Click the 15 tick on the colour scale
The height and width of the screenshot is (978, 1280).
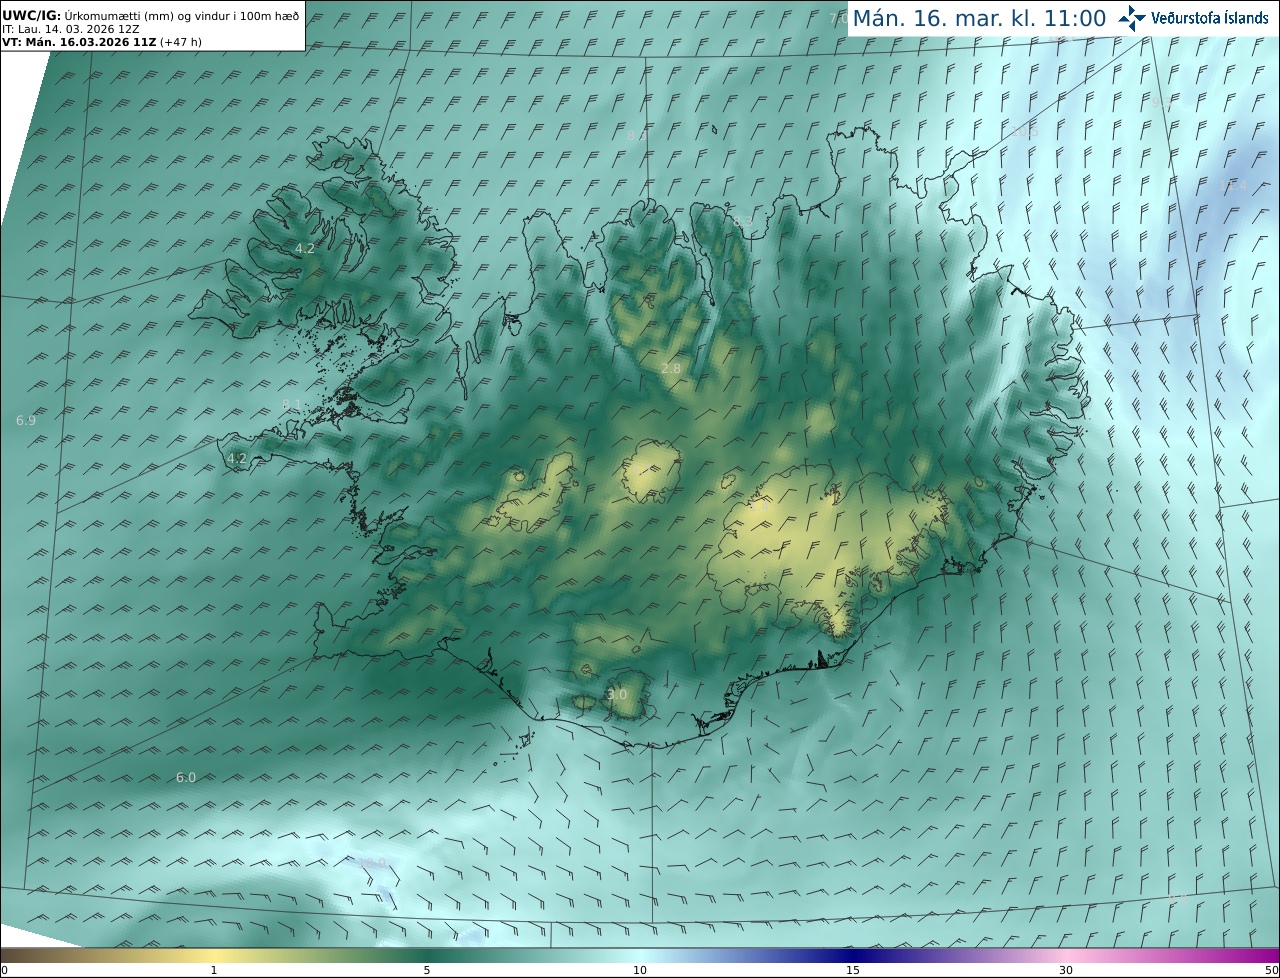(x=853, y=970)
